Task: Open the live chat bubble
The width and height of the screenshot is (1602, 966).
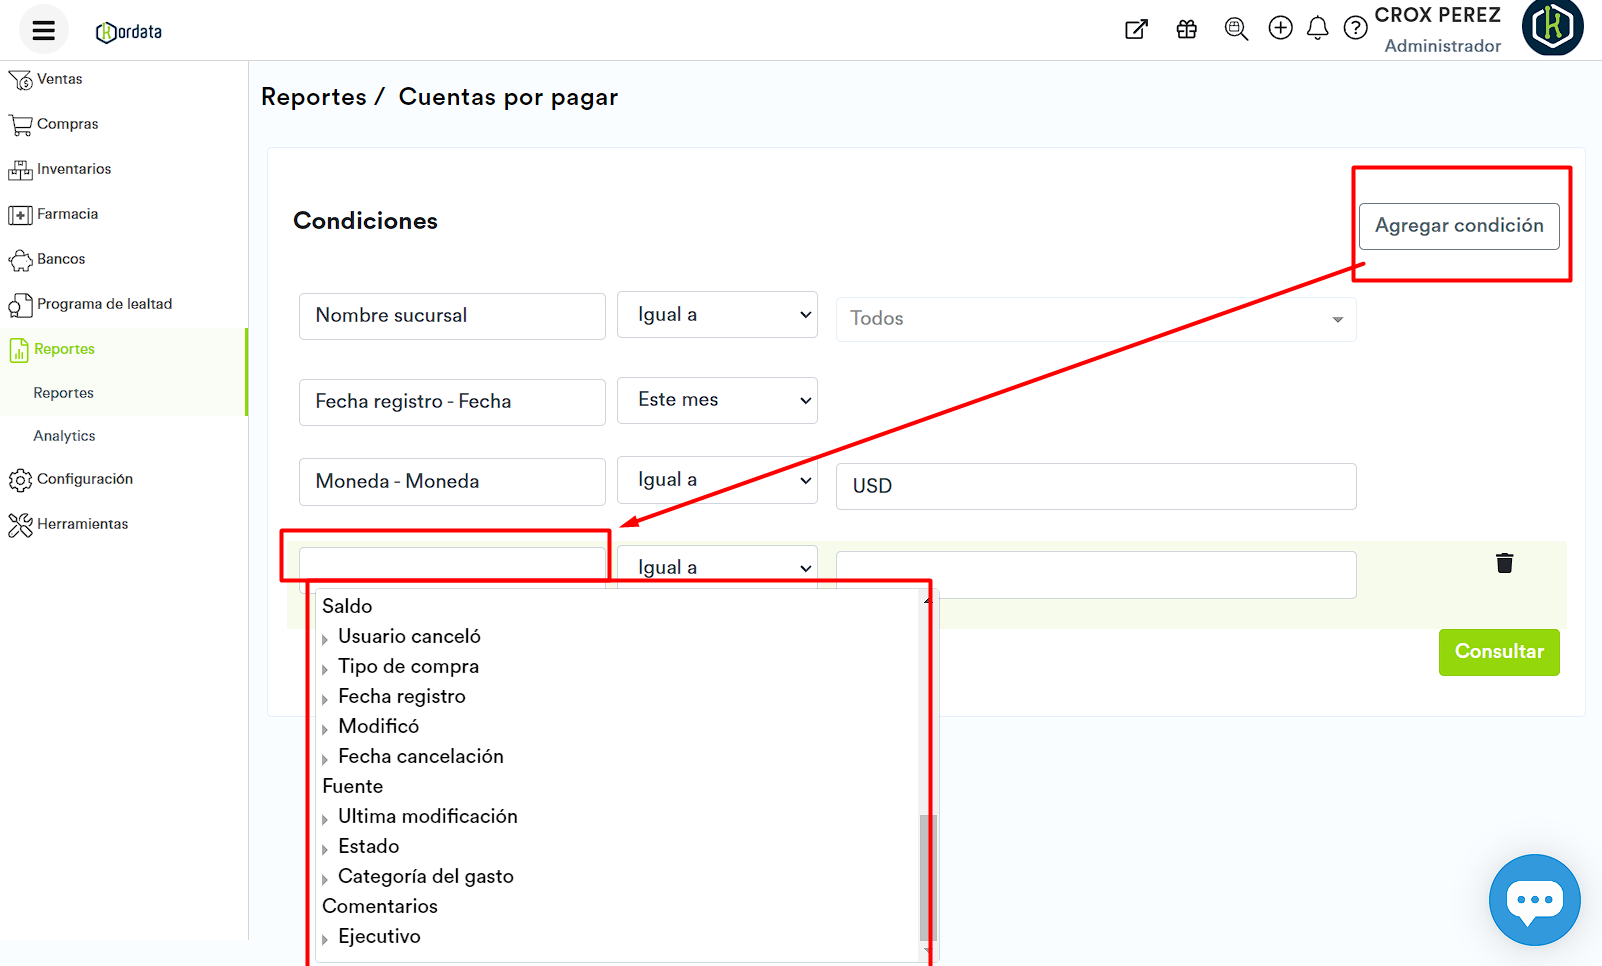Action: tap(1534, 899)
